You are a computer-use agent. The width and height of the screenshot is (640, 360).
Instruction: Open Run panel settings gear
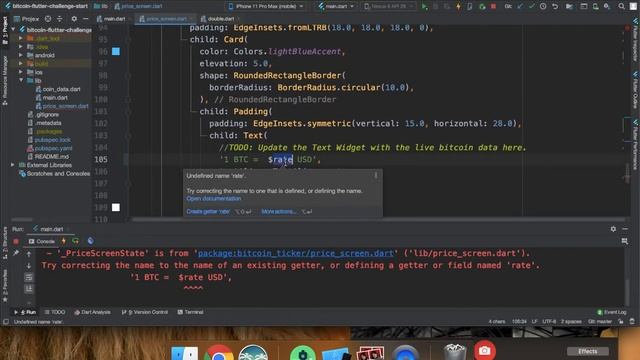(613, 229)
